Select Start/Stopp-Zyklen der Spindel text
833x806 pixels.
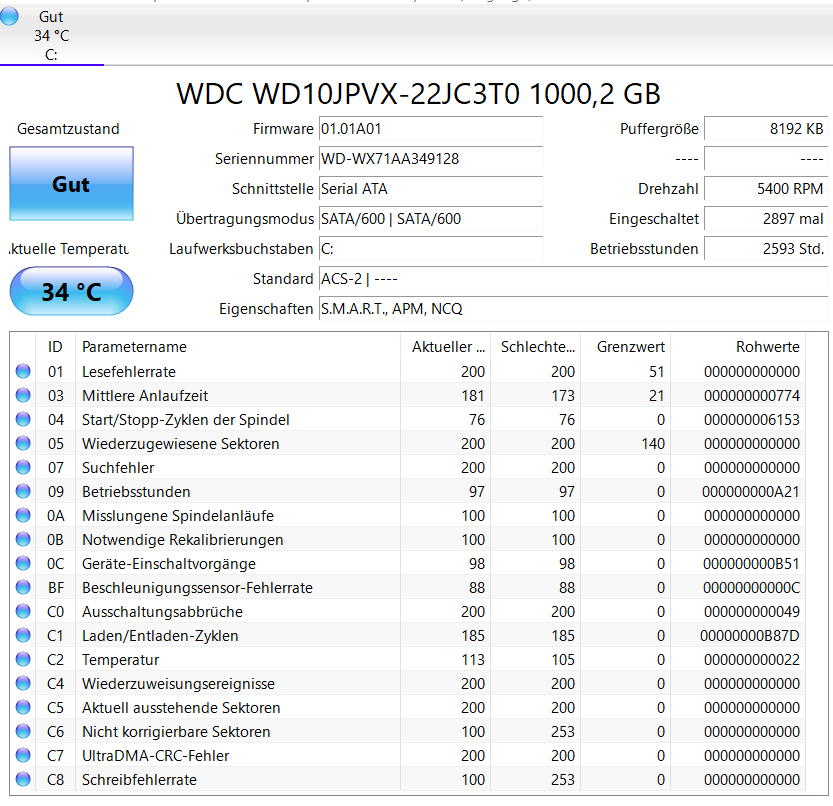coord(185,420)
